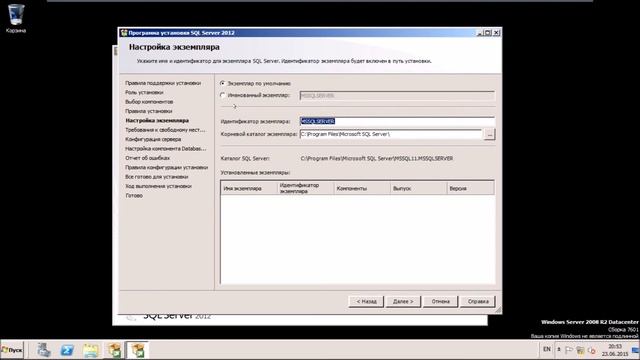Screen dimensions: 640x360
Task: Click the EN language indicator
Action: pos(547,349)
